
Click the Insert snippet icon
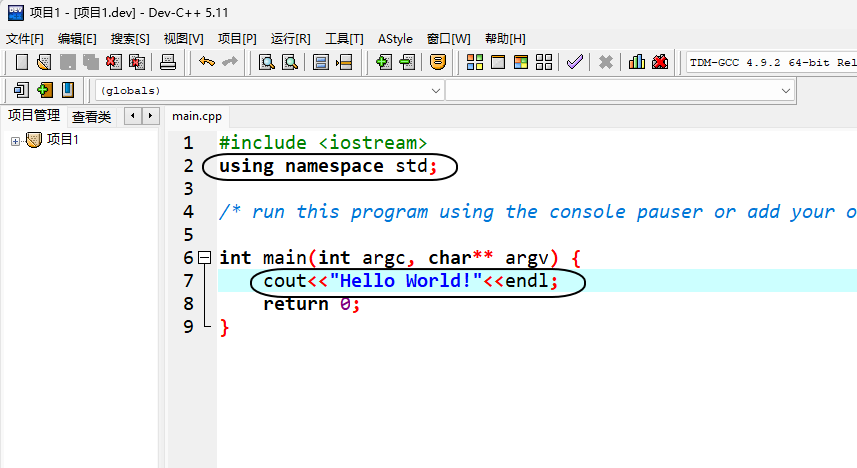coord(21,90)
